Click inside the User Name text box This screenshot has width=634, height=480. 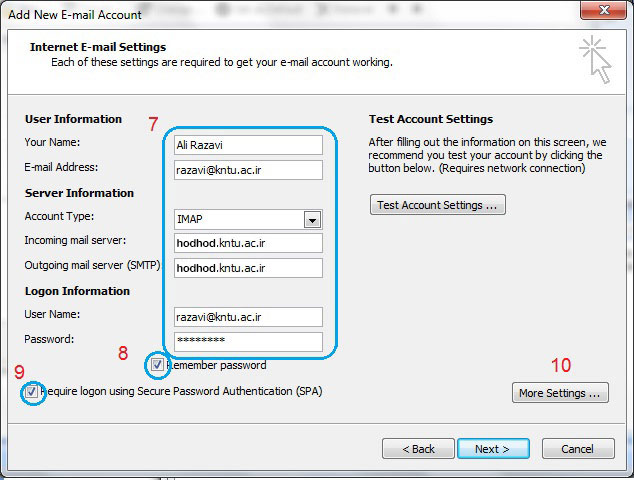(248, 317)
